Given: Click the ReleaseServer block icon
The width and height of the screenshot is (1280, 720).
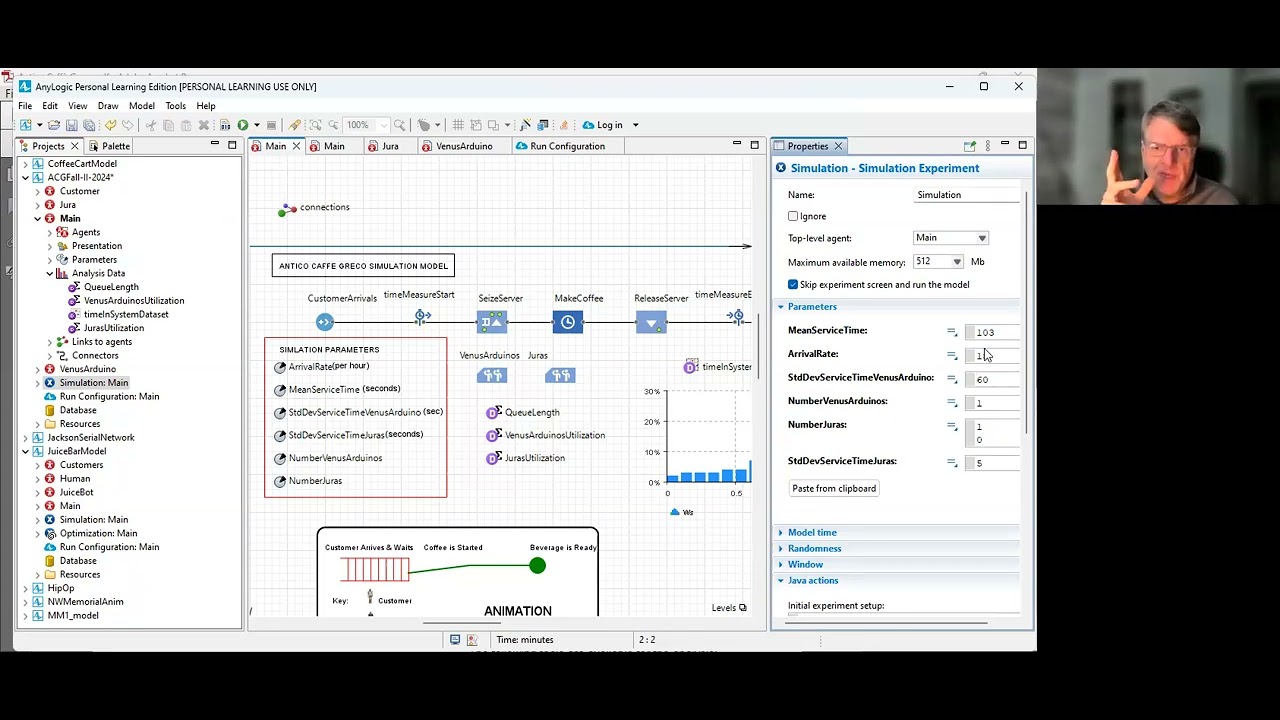Looking at the screenshot, I should [x=651, y=322].
